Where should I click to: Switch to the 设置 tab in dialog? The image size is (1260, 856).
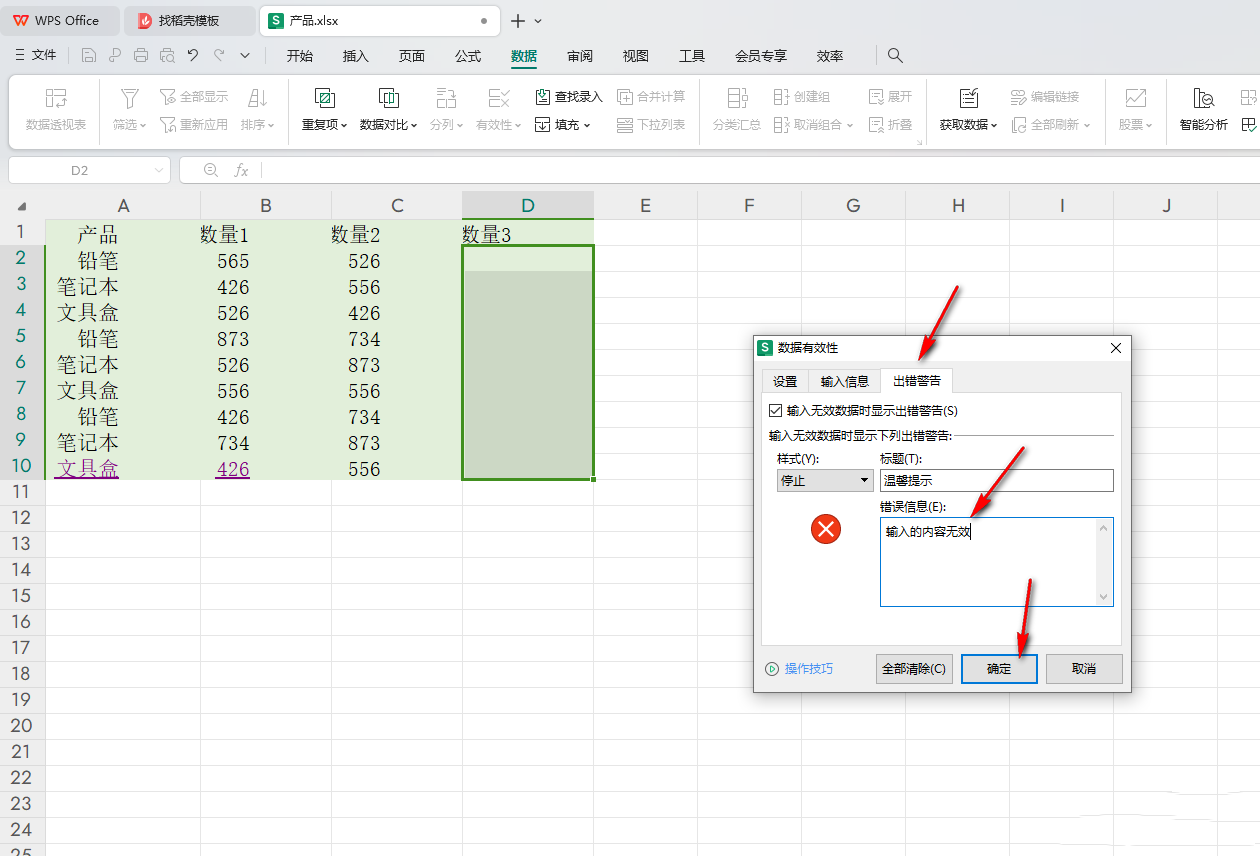tap(785, 381)
